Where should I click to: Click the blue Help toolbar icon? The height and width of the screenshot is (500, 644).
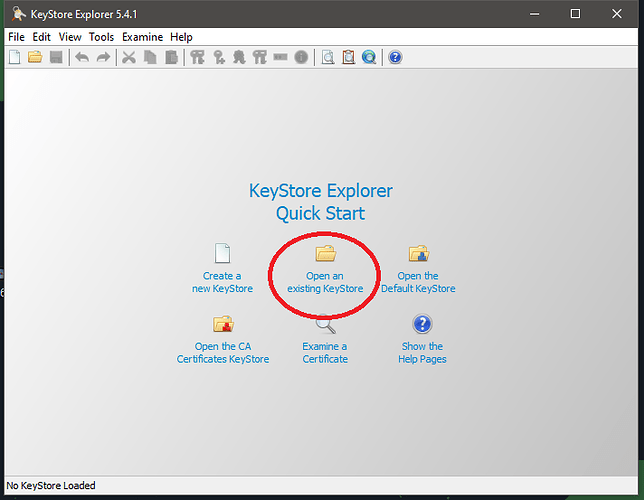click(x=395, y=57)
